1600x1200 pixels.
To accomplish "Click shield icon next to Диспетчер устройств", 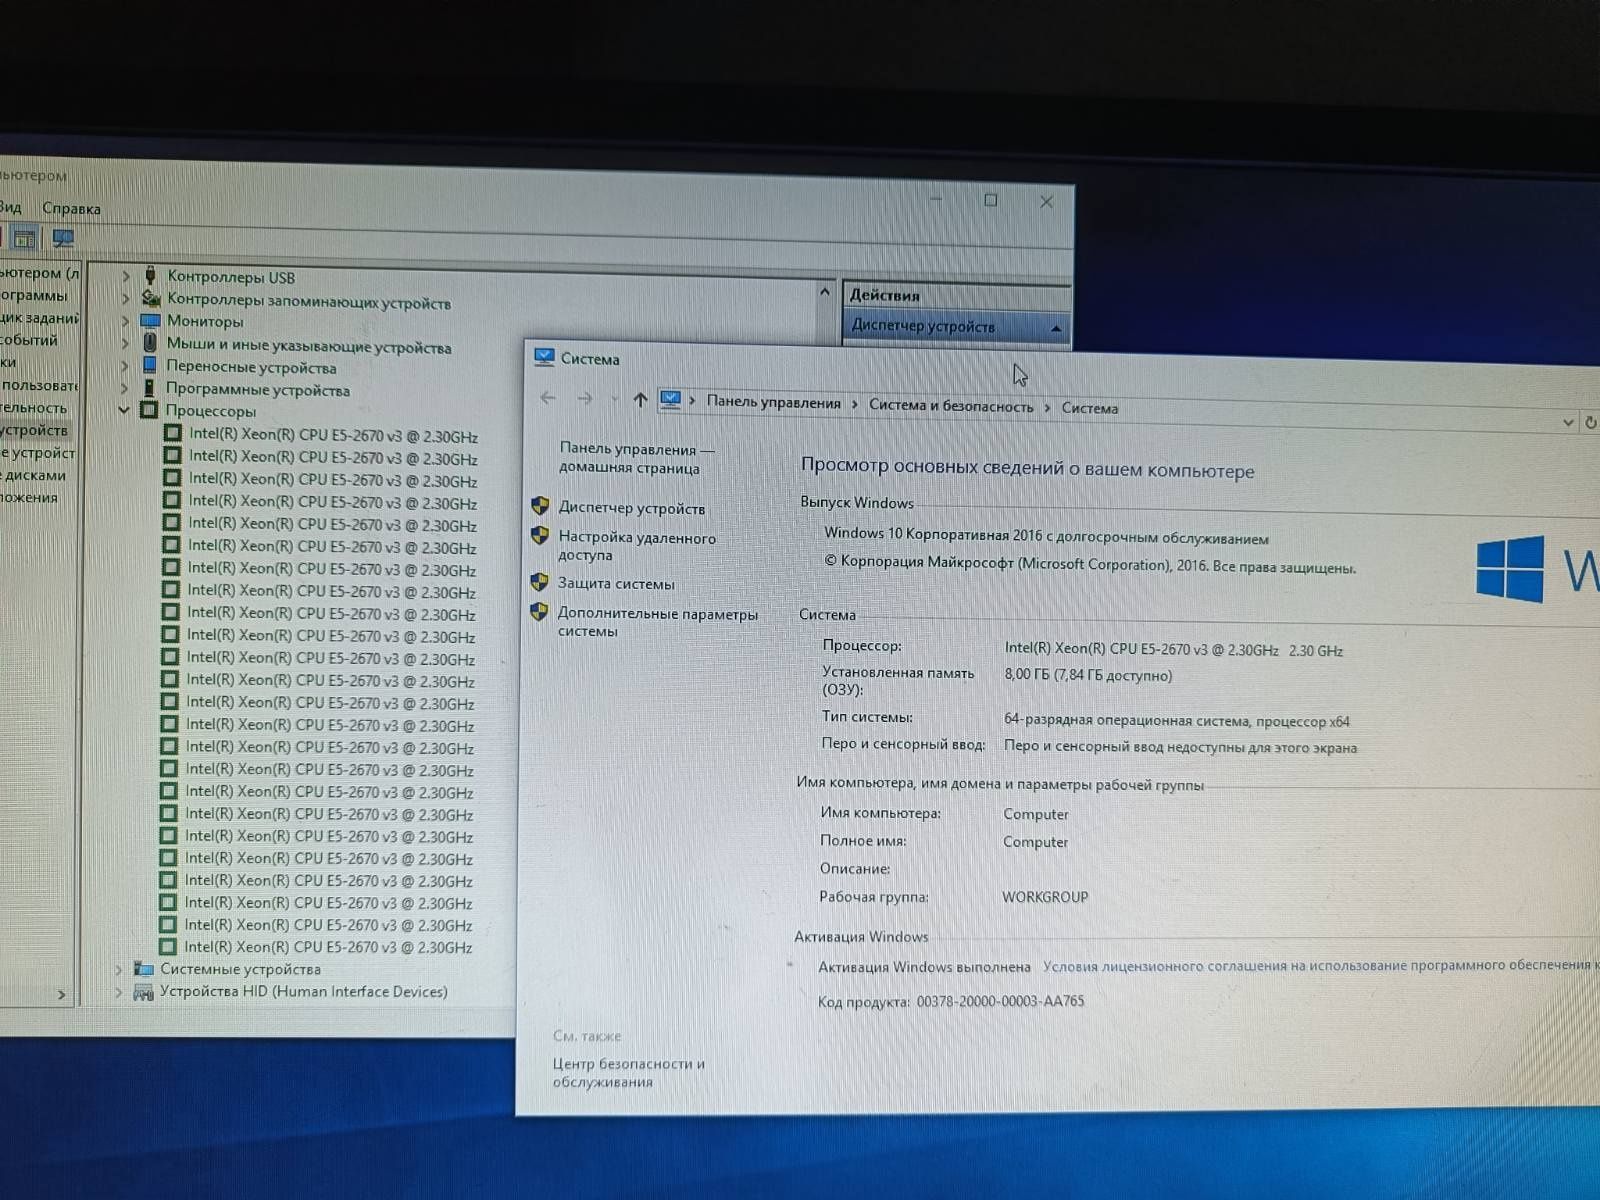I will click(x=540, y=506).
